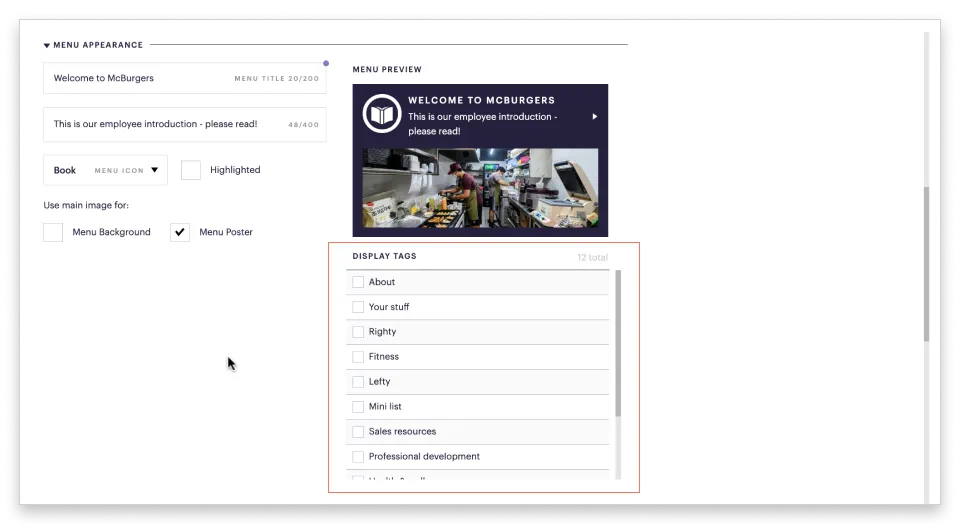Check the Professional development display tag
This screenshot has width=960, height=524.
tap(358, 457)
